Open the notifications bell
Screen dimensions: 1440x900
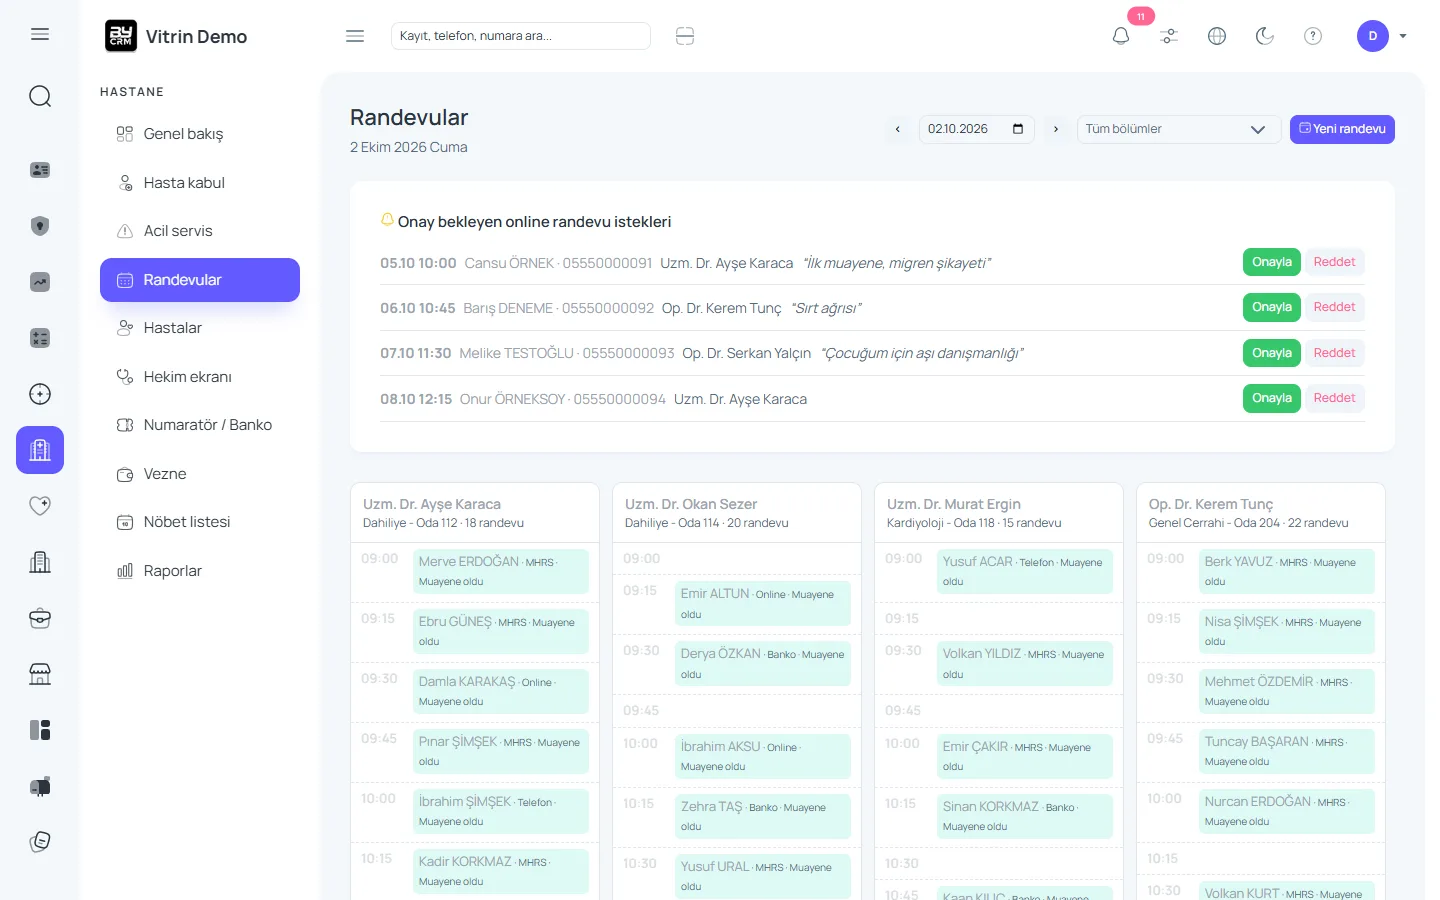point(1121,36)
